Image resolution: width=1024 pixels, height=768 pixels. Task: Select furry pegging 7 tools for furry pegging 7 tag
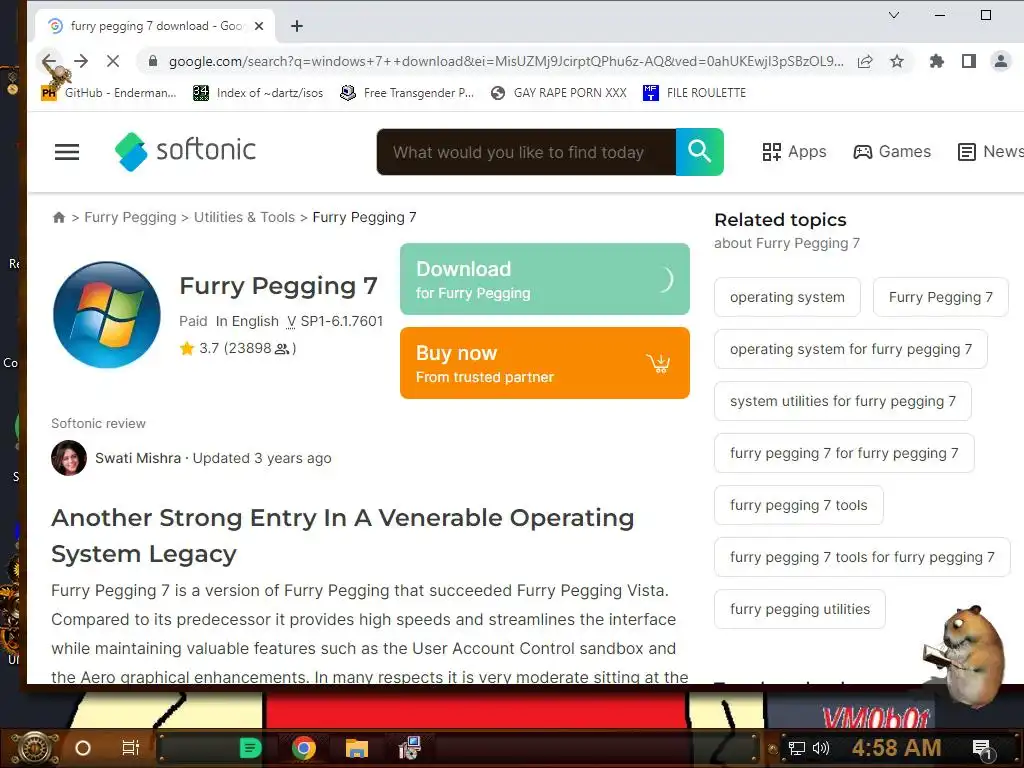click(862, 557)
